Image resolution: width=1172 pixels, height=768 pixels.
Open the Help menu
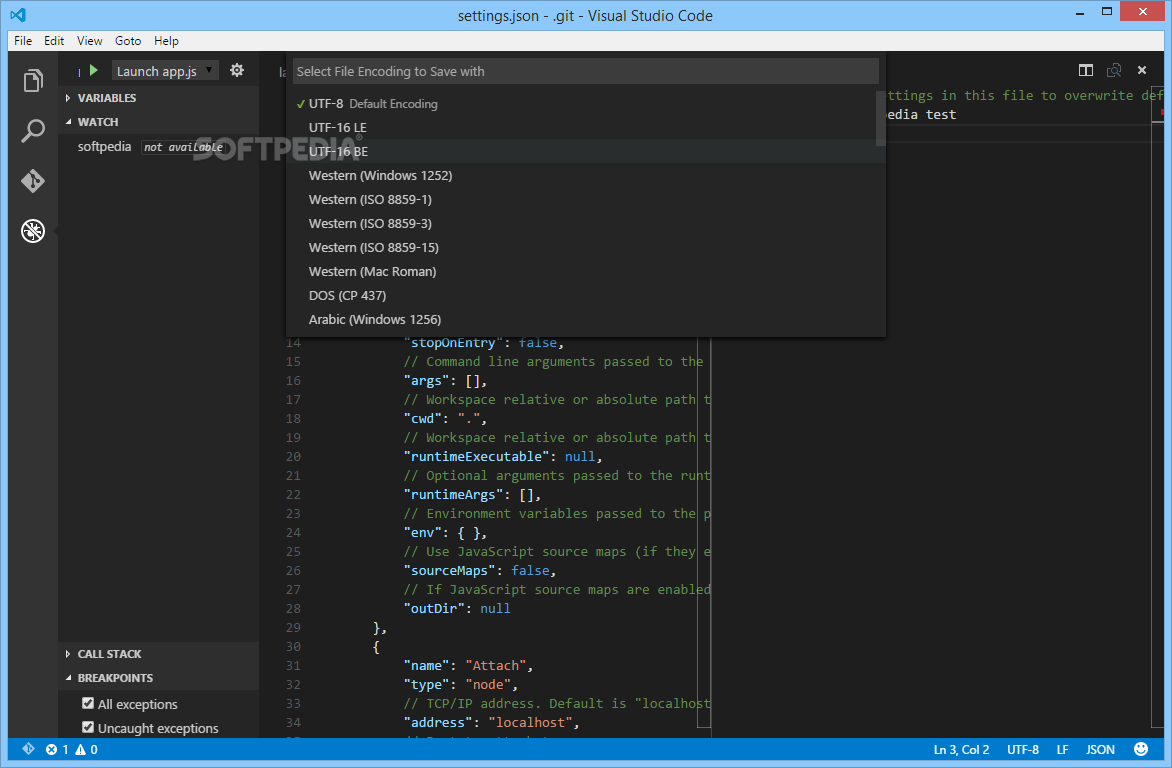pyautogui.click(x=166, y=40)
